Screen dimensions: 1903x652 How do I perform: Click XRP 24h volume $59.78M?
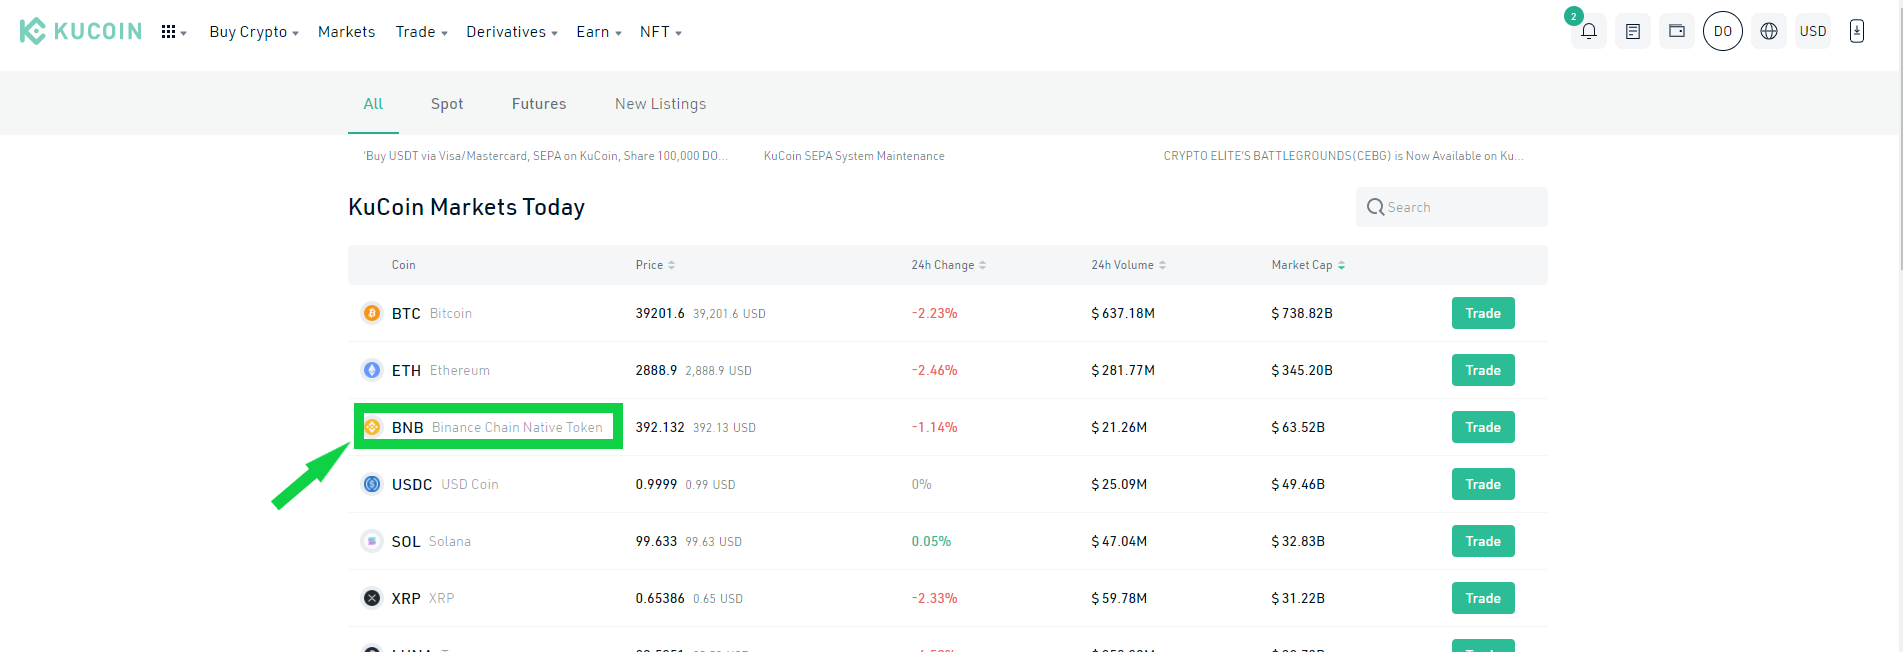tap(1119, 598)
